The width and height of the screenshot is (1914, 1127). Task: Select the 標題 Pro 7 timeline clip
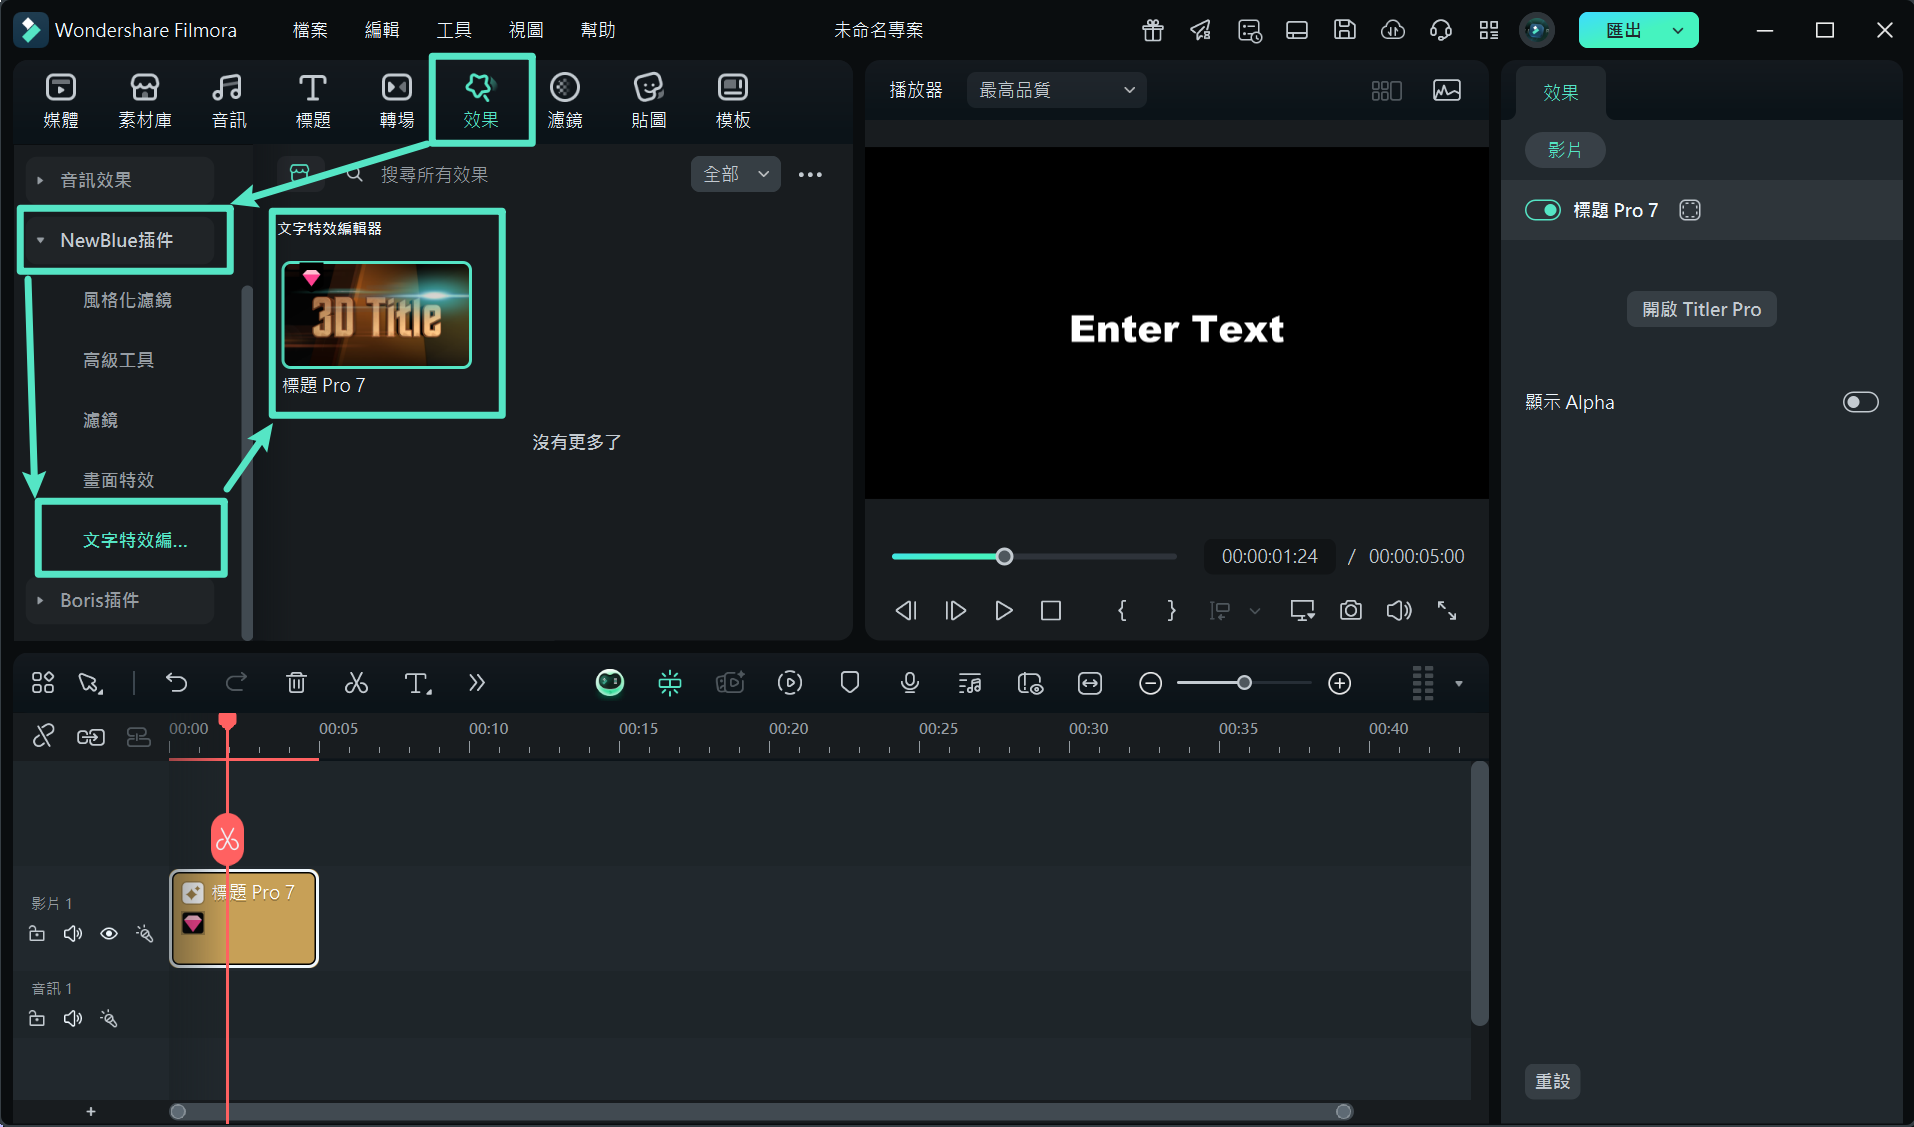[244, 918]
